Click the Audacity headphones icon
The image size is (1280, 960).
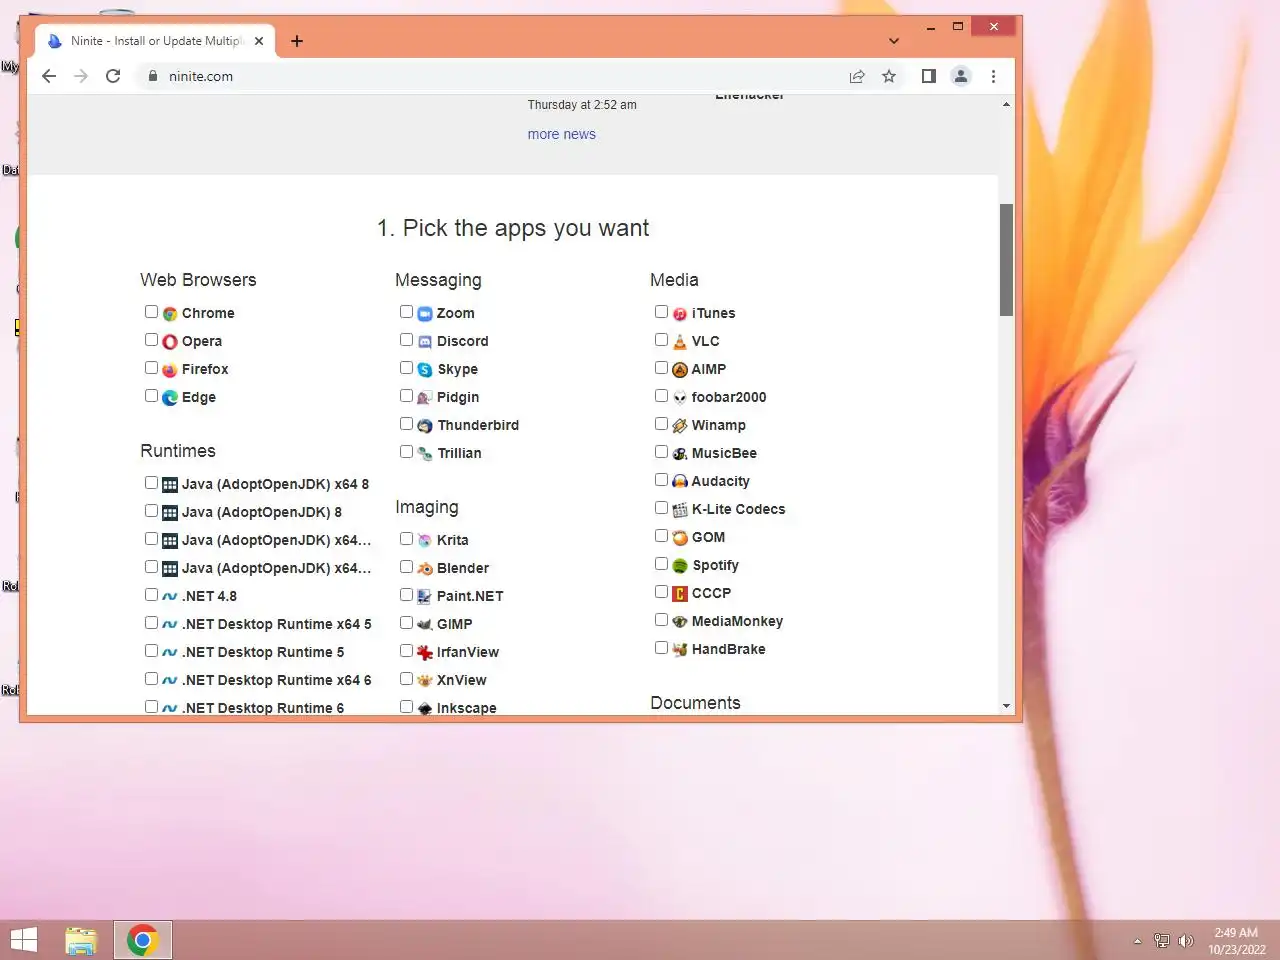point(680,482)
